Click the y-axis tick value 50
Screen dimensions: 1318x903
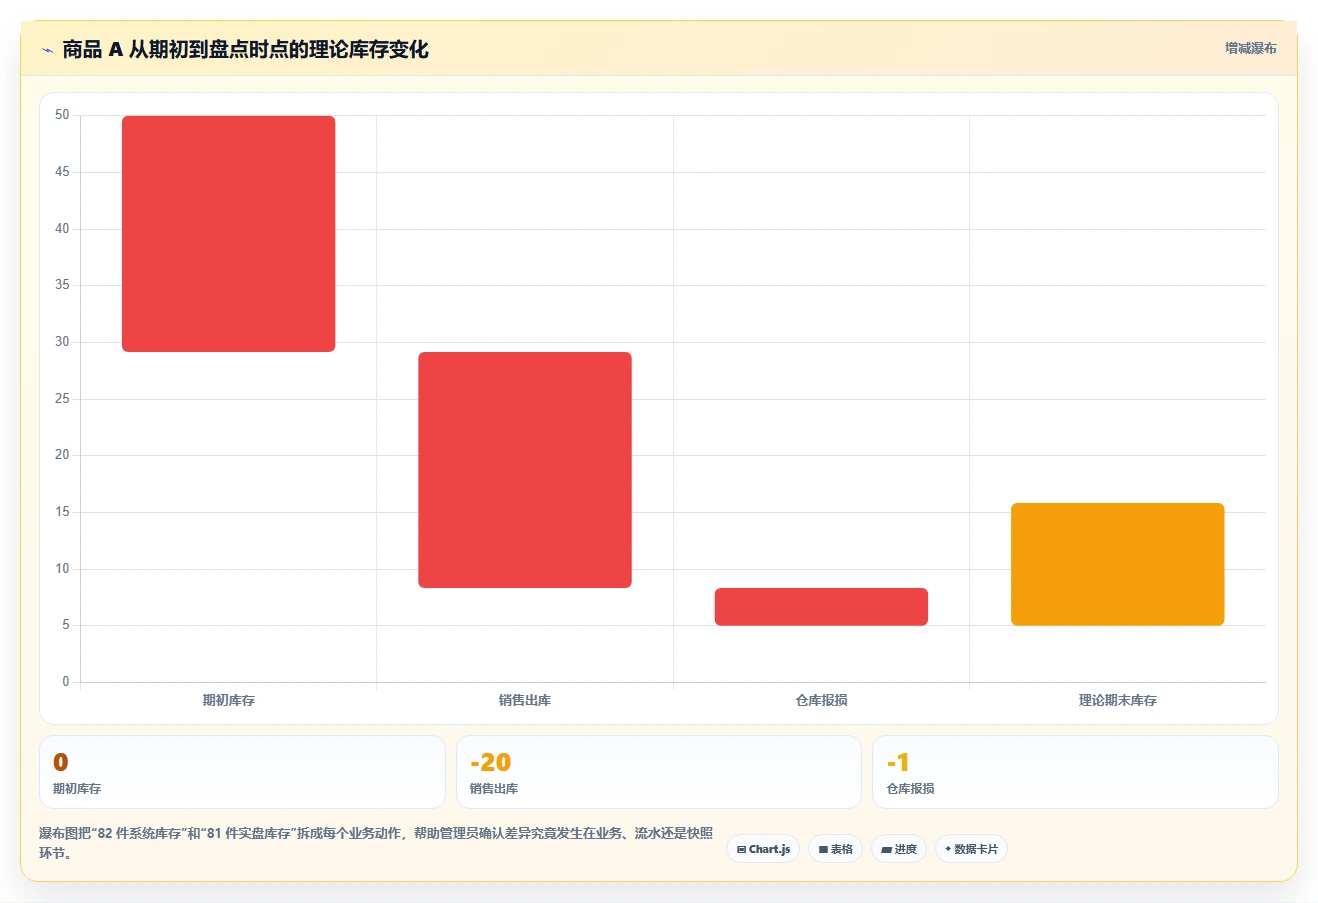(x=63, y=115)
